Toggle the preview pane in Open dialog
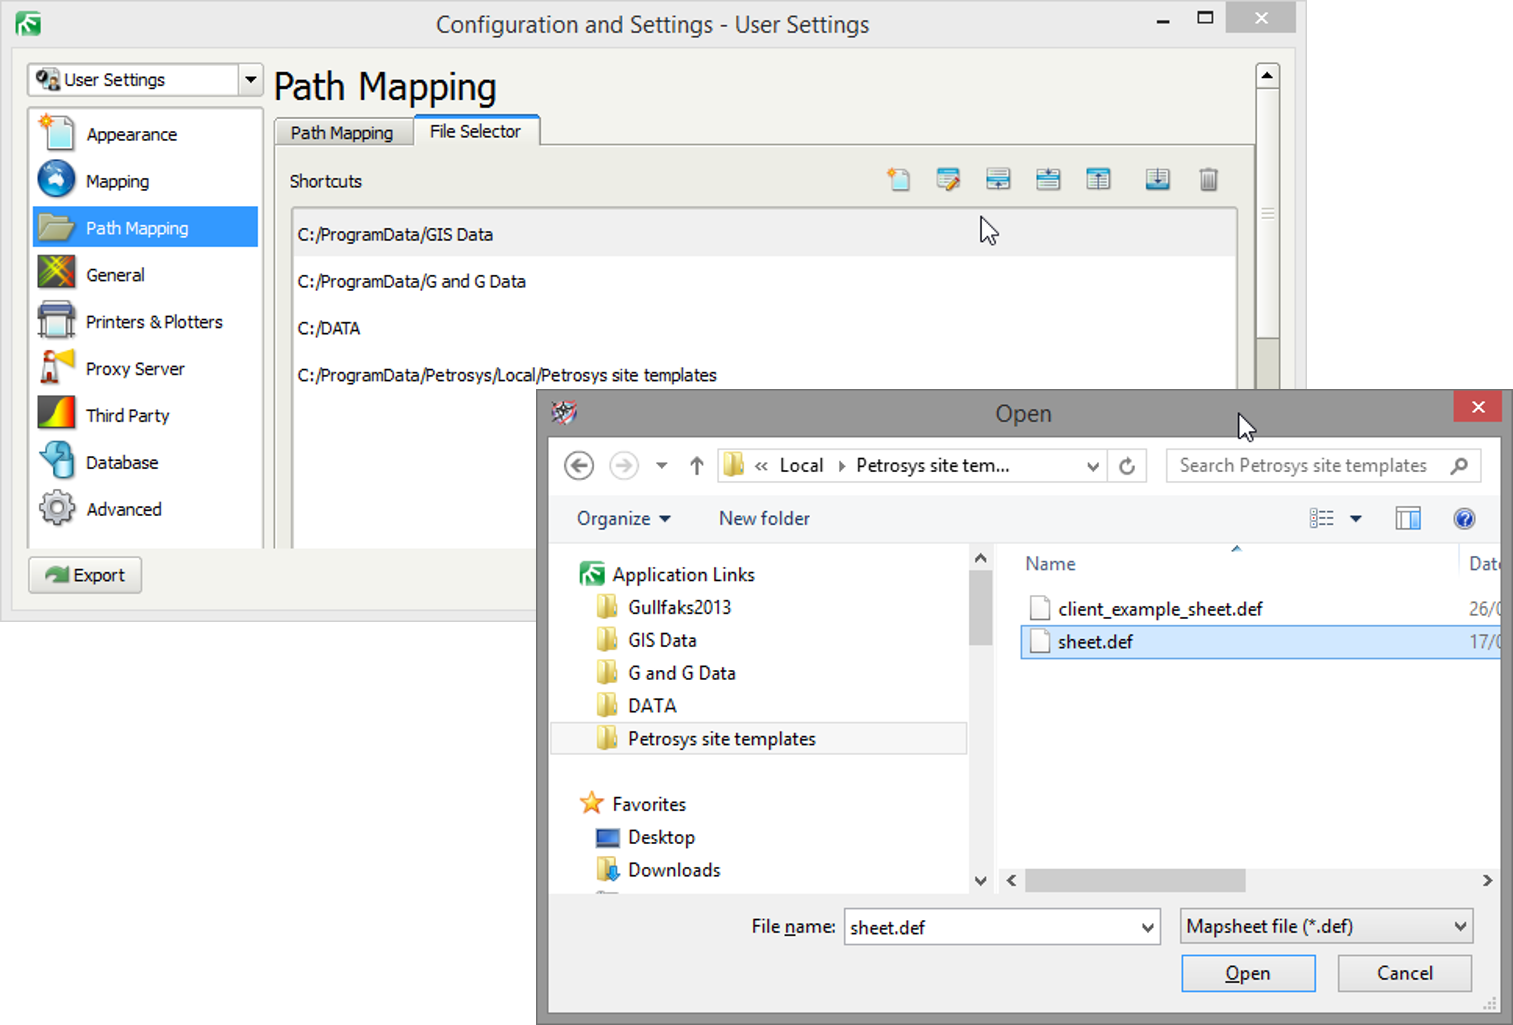The image size is (1513, 1025). [1407, 518]
